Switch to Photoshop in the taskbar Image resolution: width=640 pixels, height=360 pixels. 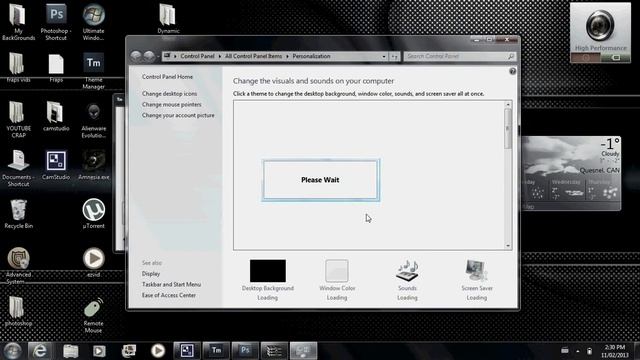tap(245, 351)
